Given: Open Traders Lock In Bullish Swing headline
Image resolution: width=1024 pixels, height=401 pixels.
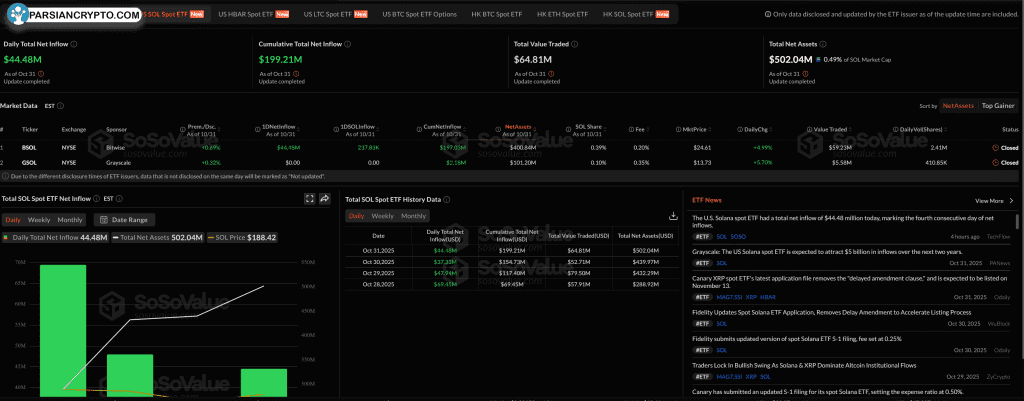Looking at the screenshot, I should (x=805, y=366).
